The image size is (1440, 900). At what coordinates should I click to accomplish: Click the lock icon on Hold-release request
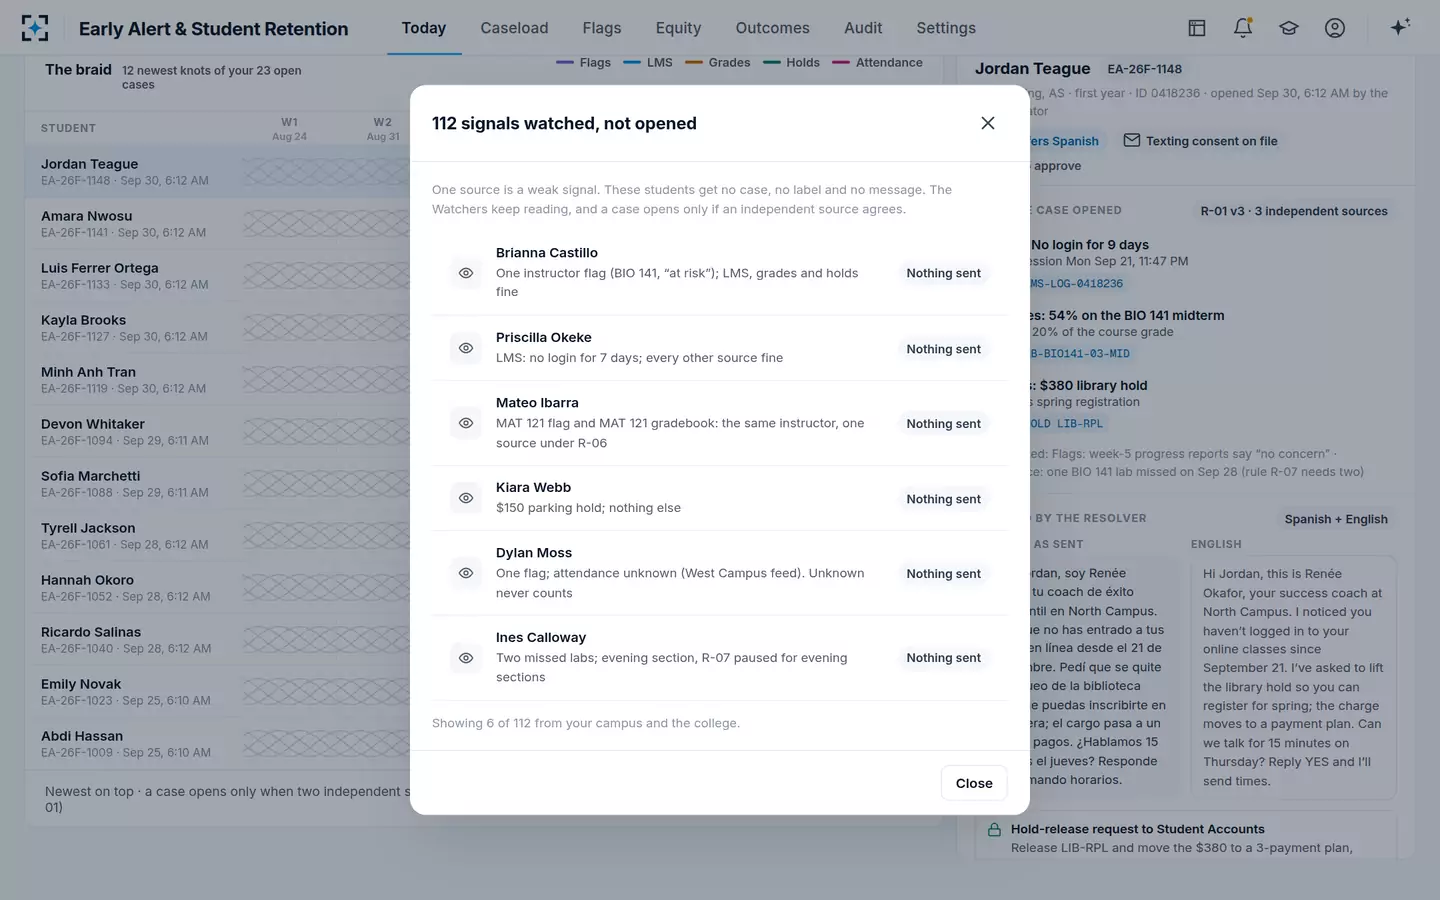pyautogui.click(x=994, y=830)
